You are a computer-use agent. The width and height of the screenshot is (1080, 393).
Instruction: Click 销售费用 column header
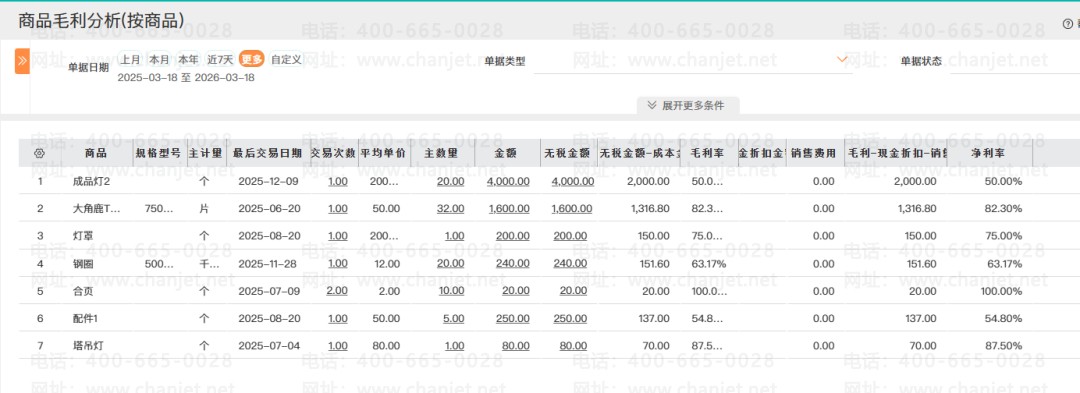813,153
